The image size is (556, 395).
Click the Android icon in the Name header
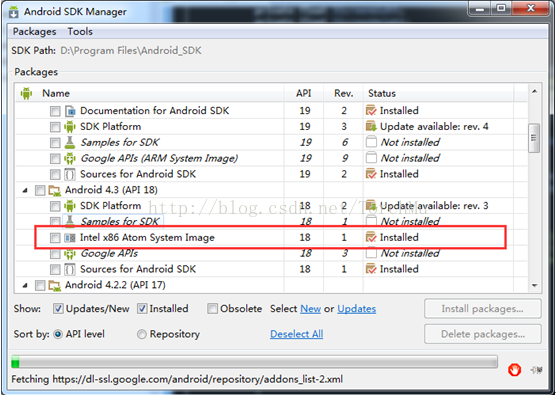click(26, 94)
